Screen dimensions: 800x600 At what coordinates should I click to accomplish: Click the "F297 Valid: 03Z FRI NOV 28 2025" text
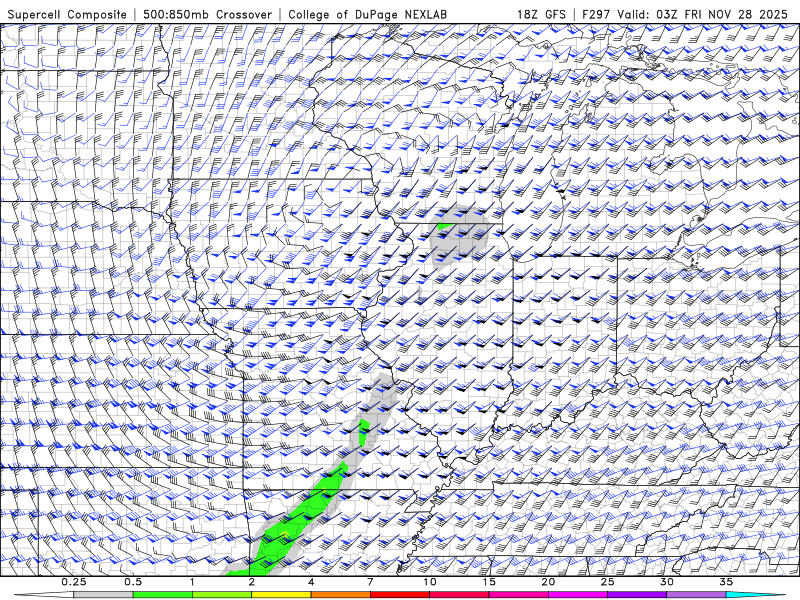pos(685,14)
